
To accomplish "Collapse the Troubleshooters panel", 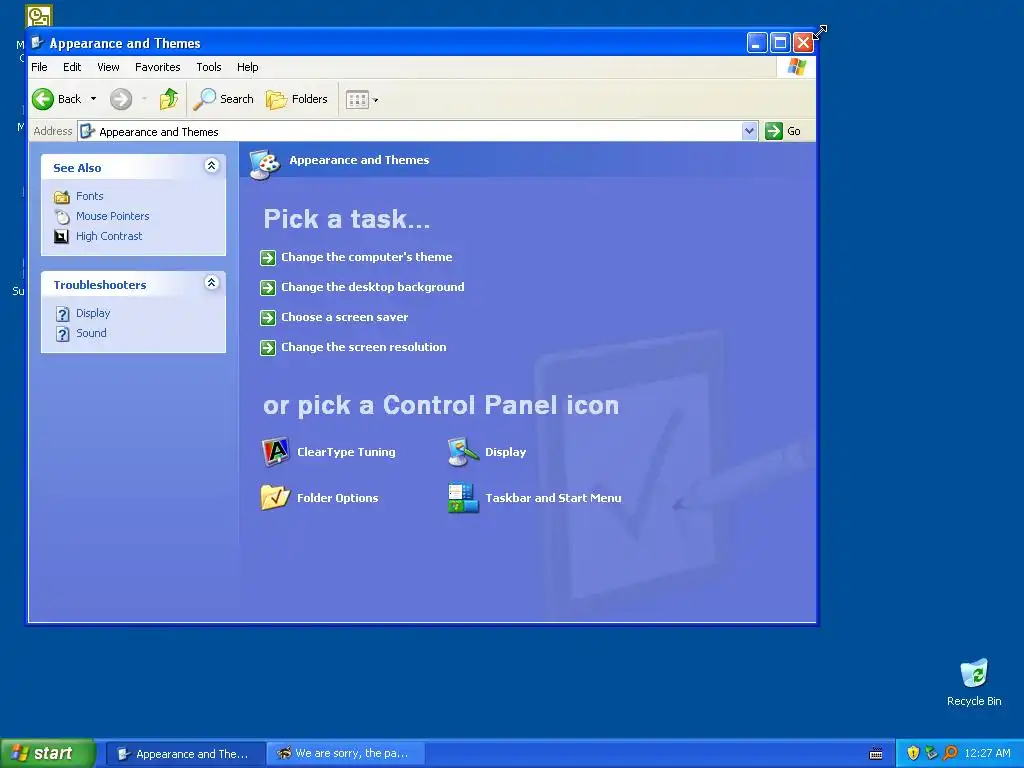I will tap(211, 283).
